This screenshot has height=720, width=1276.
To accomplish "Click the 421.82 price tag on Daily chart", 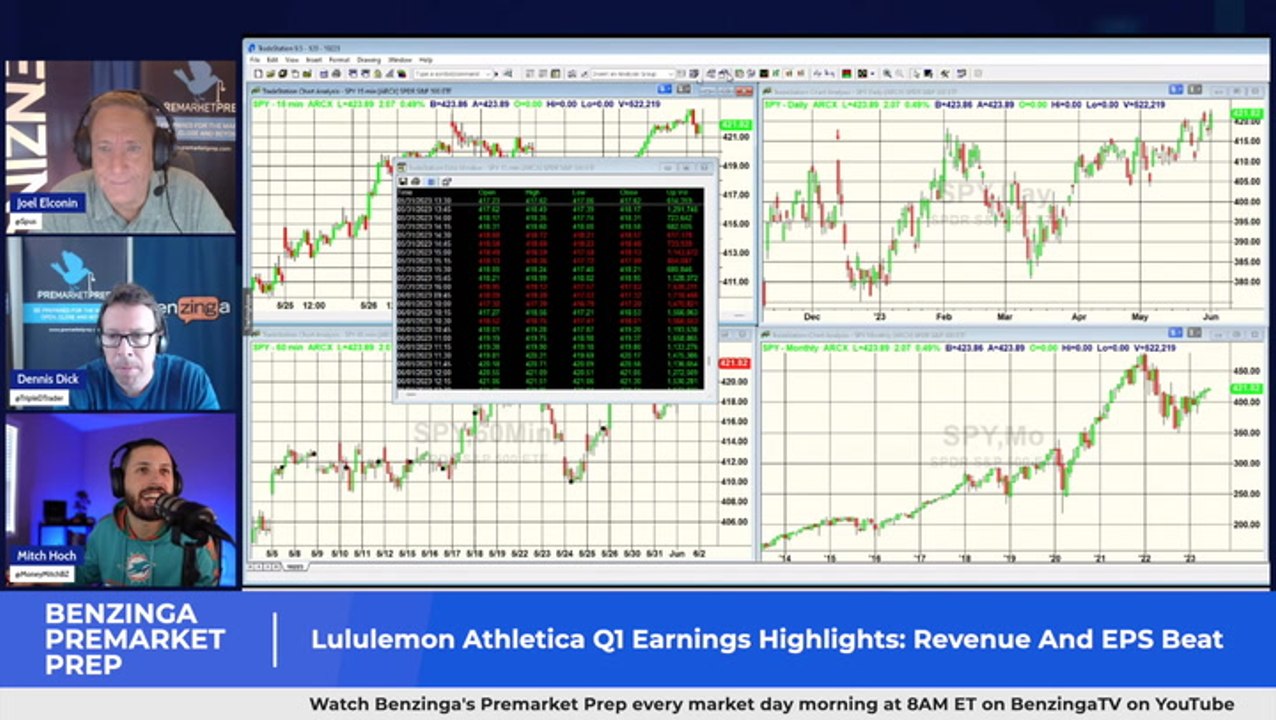I will [x=1247, y=114].
